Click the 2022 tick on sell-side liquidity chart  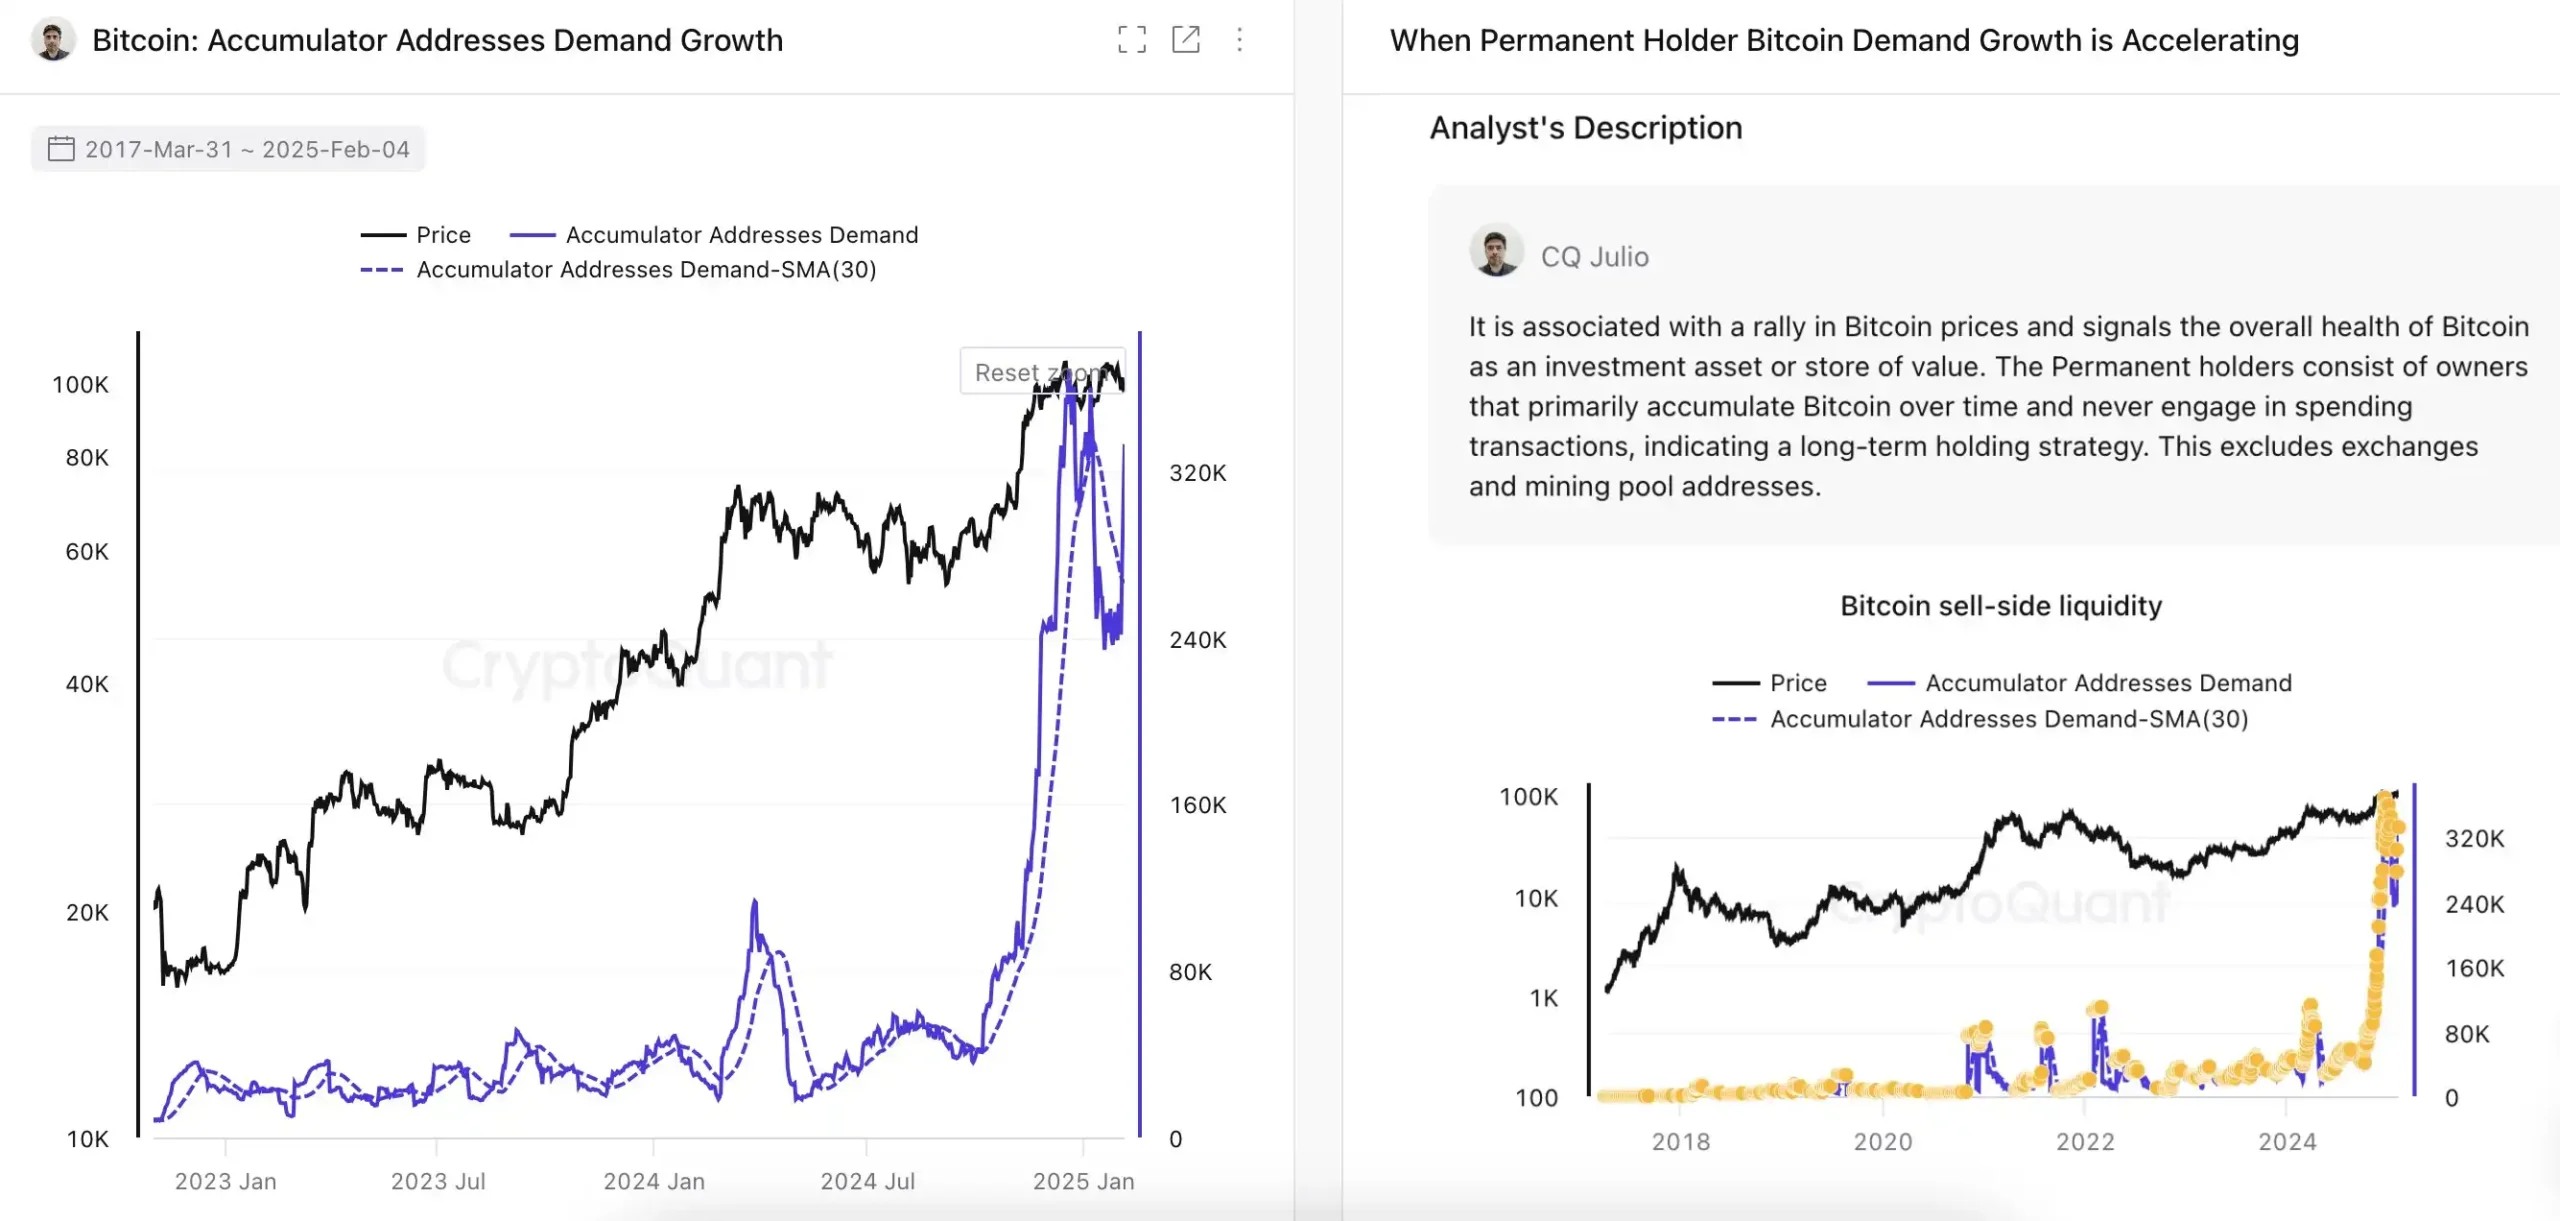pos(2085,1141)
